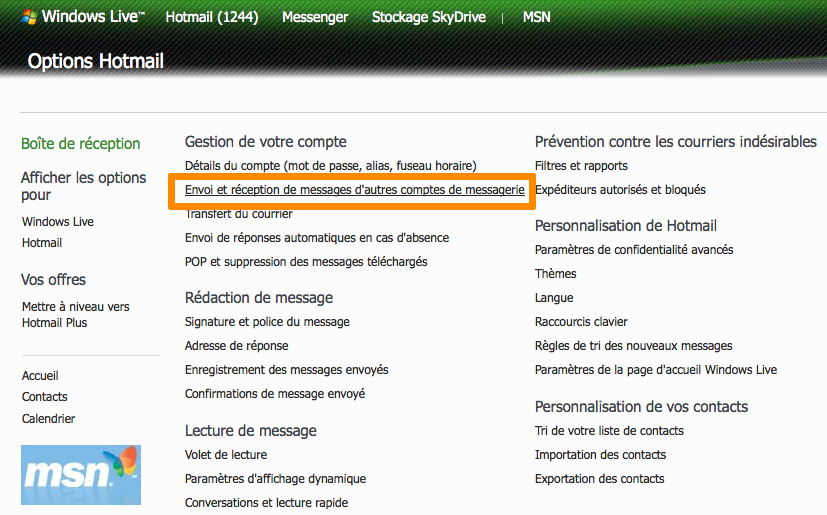Click Afficher les options pour heading

tap(84, 186)
